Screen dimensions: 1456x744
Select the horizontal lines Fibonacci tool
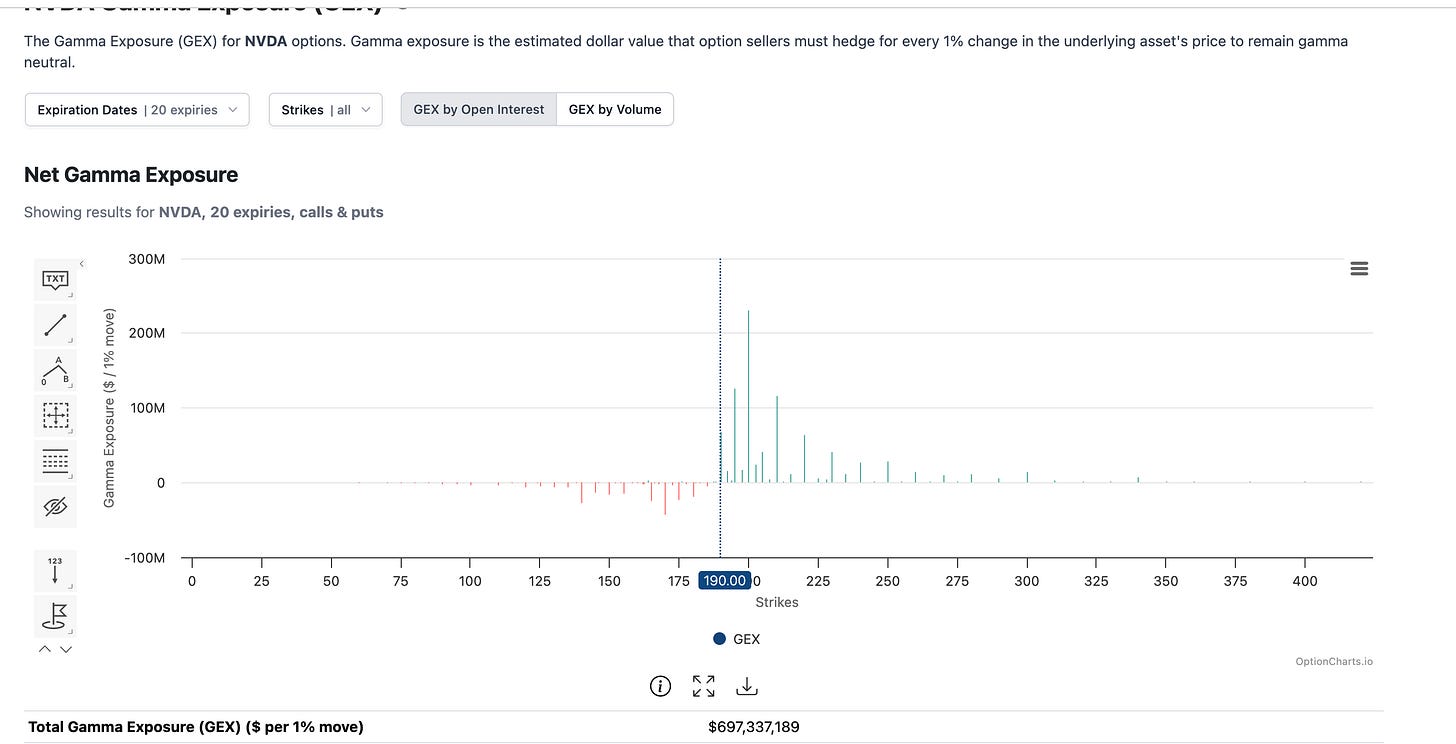(x=55, y=461)
